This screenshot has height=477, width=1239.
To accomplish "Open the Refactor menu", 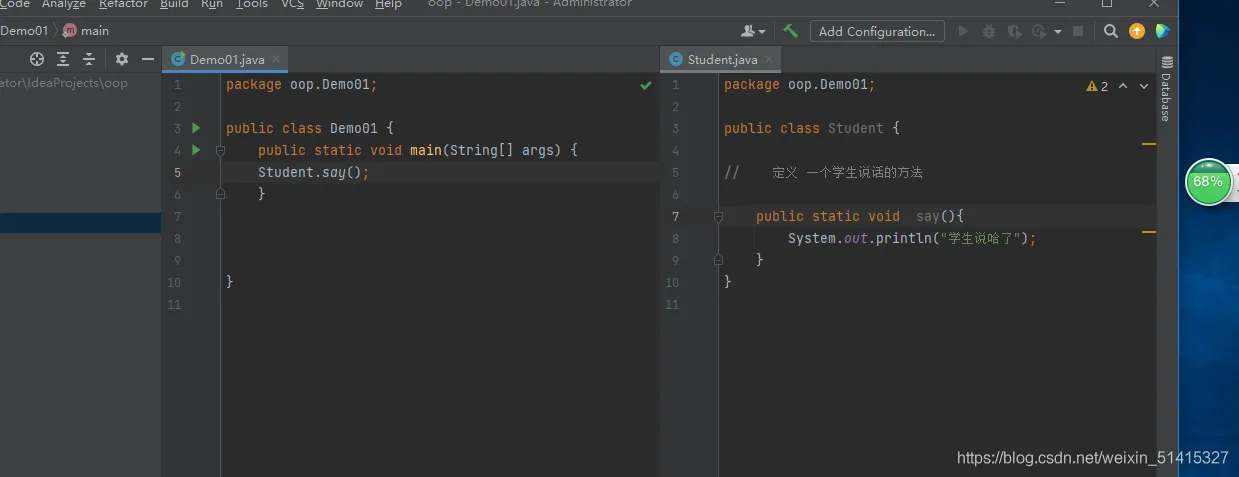I will 123,4.
